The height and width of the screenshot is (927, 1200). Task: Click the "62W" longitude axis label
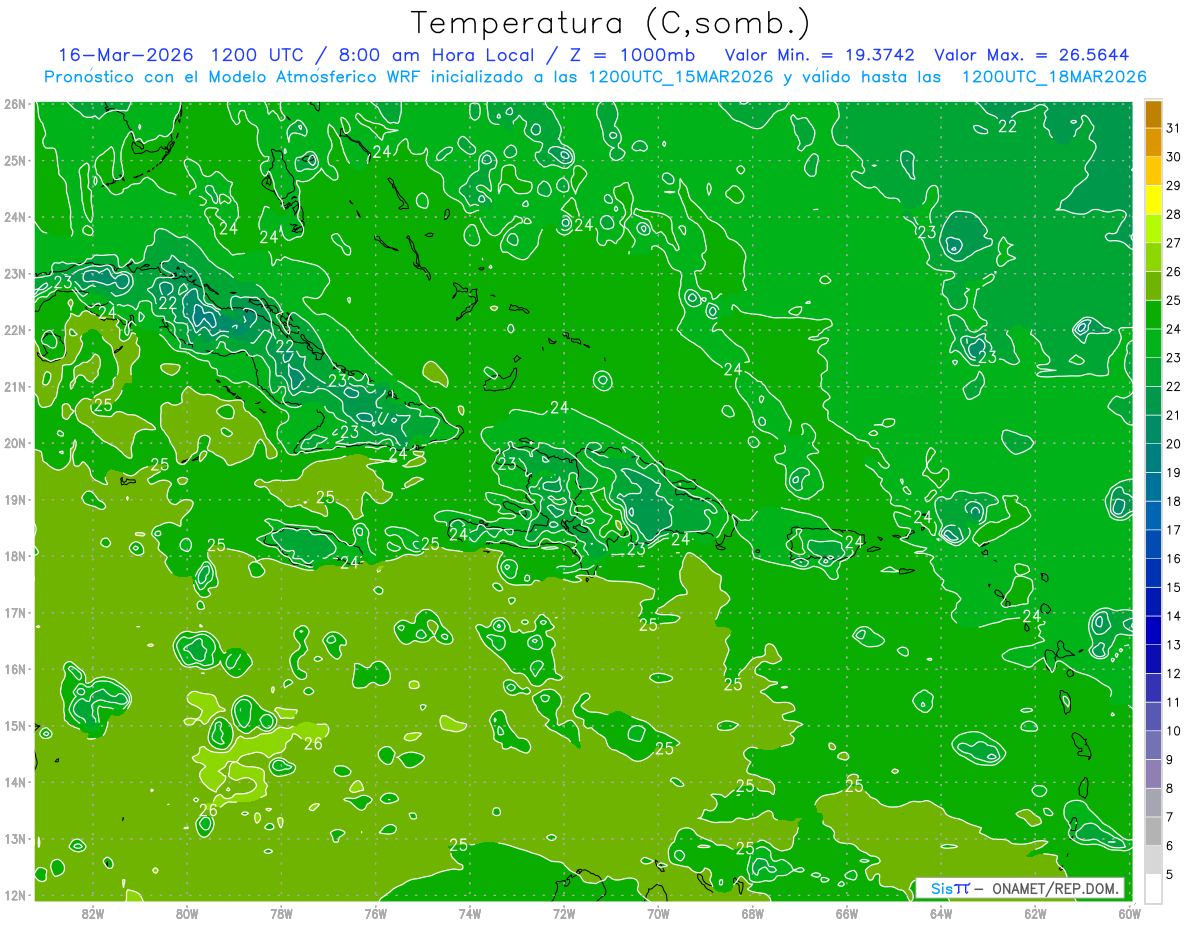1036,913
